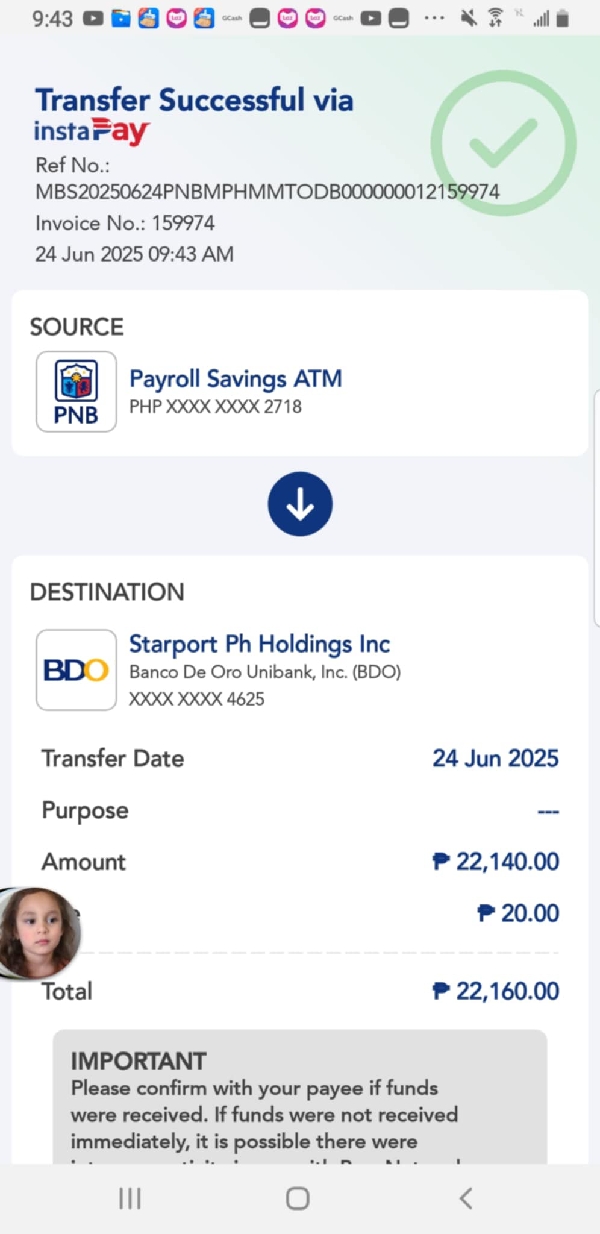
Task: Tap the BDO bank logo icon
Action: tap(76, 670)
